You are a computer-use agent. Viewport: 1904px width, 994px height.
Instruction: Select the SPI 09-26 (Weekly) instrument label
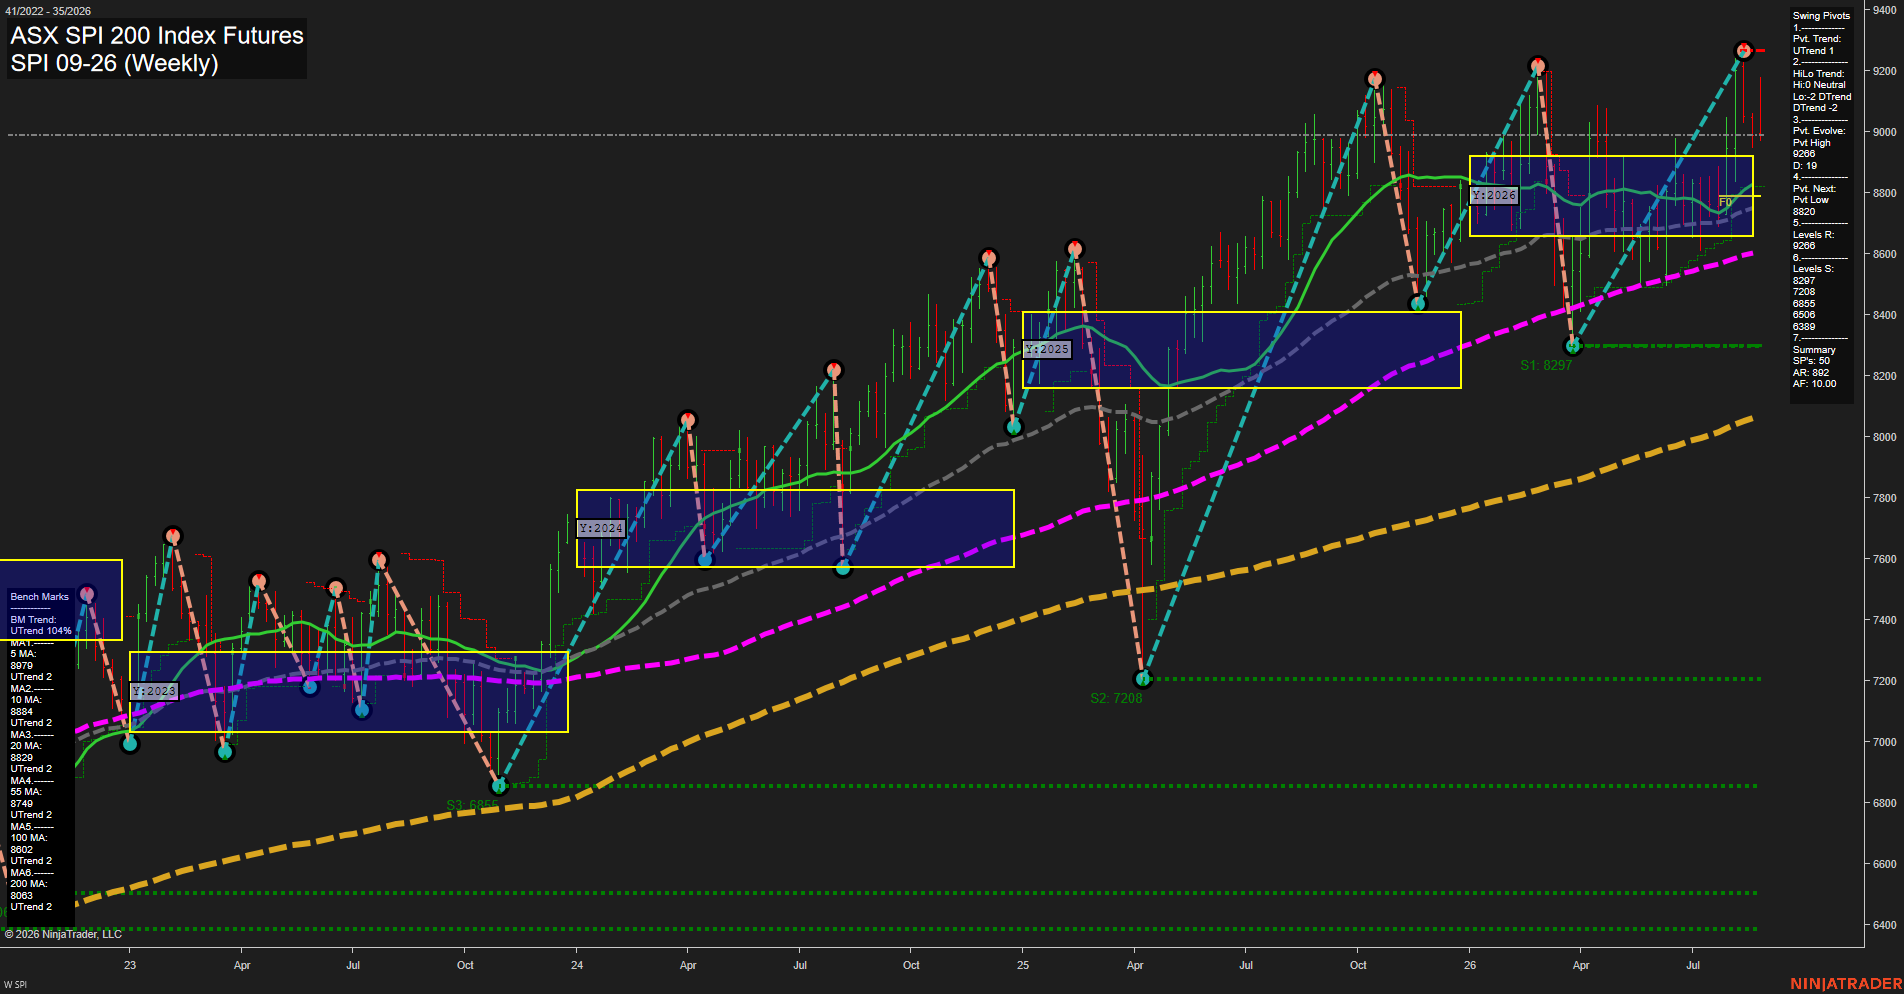pos(114,63)
